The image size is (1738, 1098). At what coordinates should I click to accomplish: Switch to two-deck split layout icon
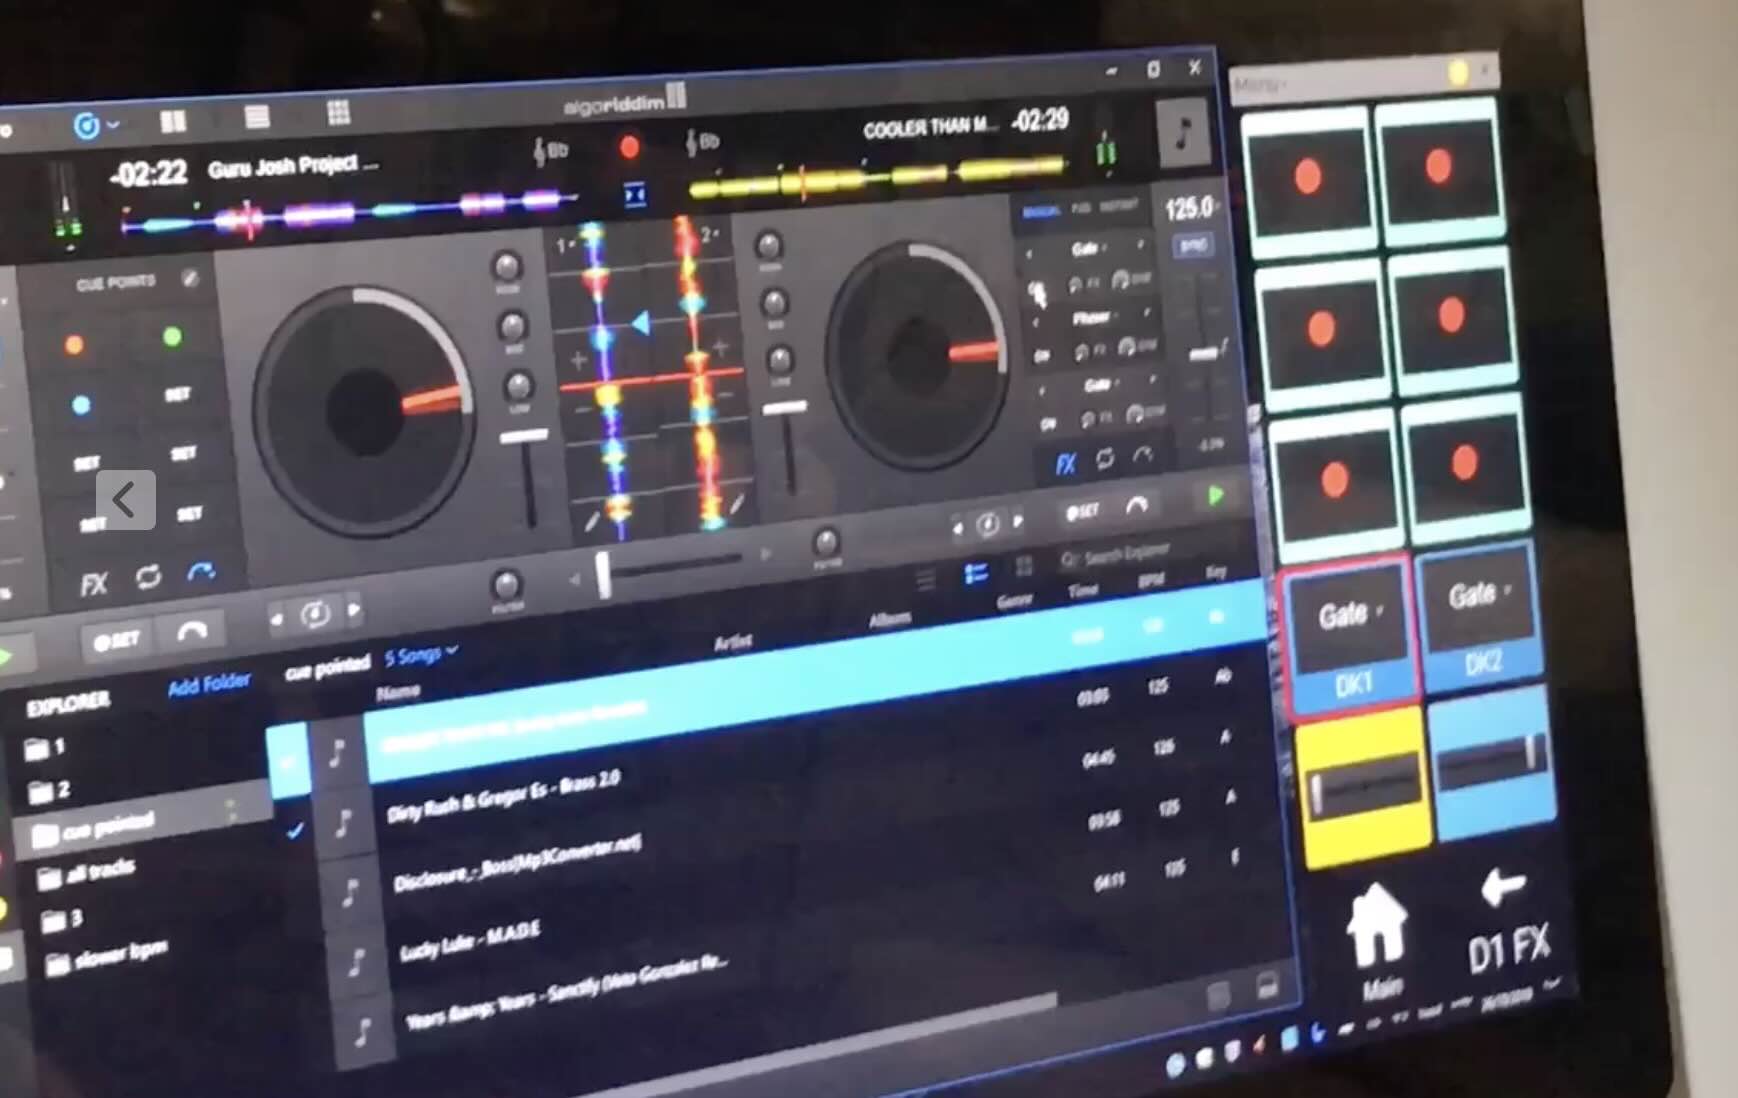pyautogui.click(x=173, y=122)
